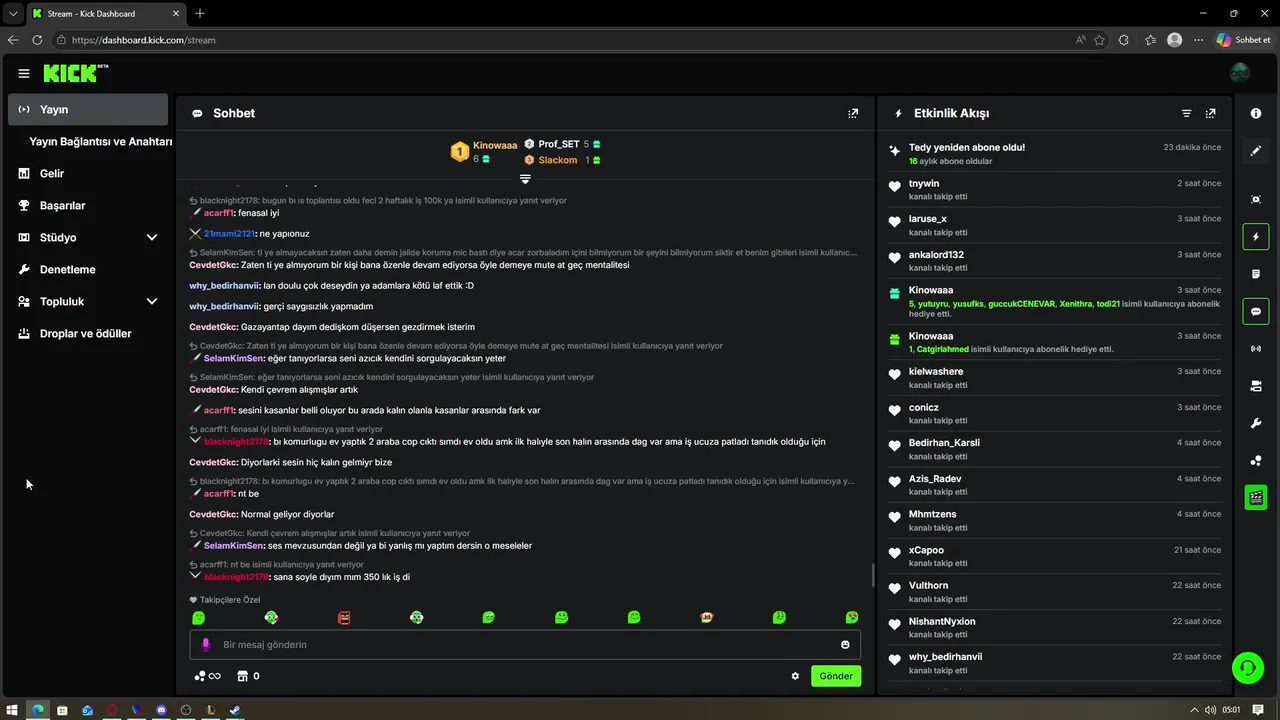Select the tnywin follow event
Image resolution: width=1280 pixels, height=720 pixels.
(x=1055, y=189)
